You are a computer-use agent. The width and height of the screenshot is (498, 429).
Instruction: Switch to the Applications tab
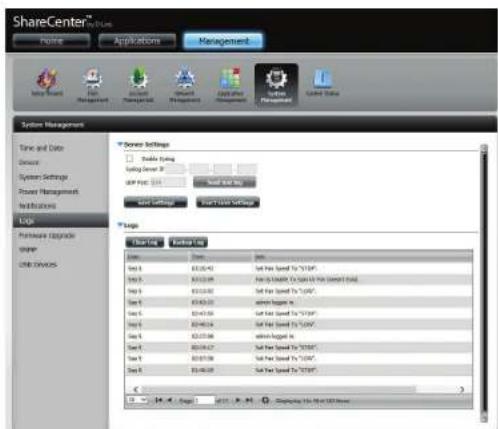[137, 41]
